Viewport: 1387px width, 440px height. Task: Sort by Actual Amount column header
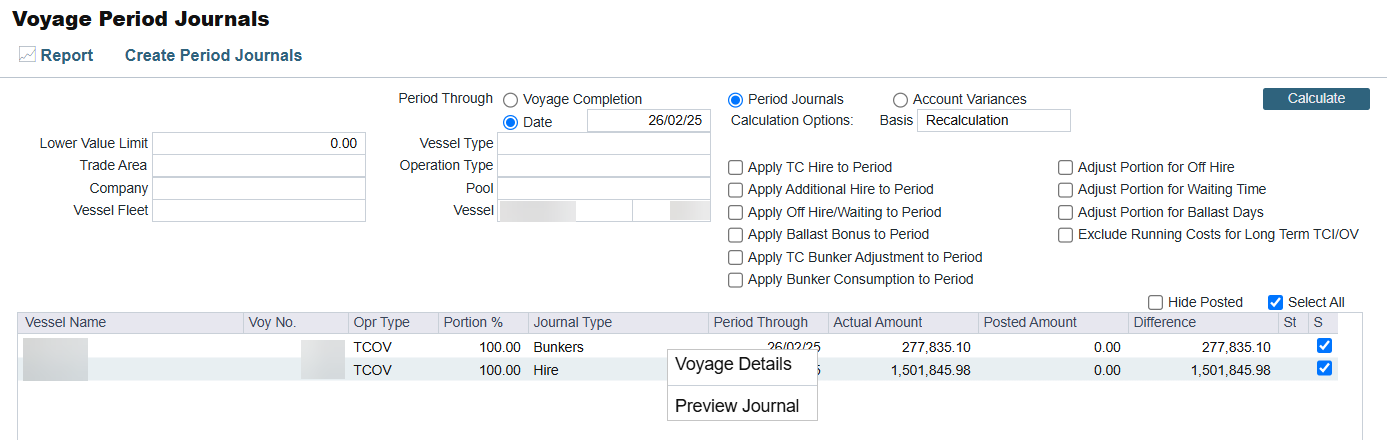click(879, 322)
